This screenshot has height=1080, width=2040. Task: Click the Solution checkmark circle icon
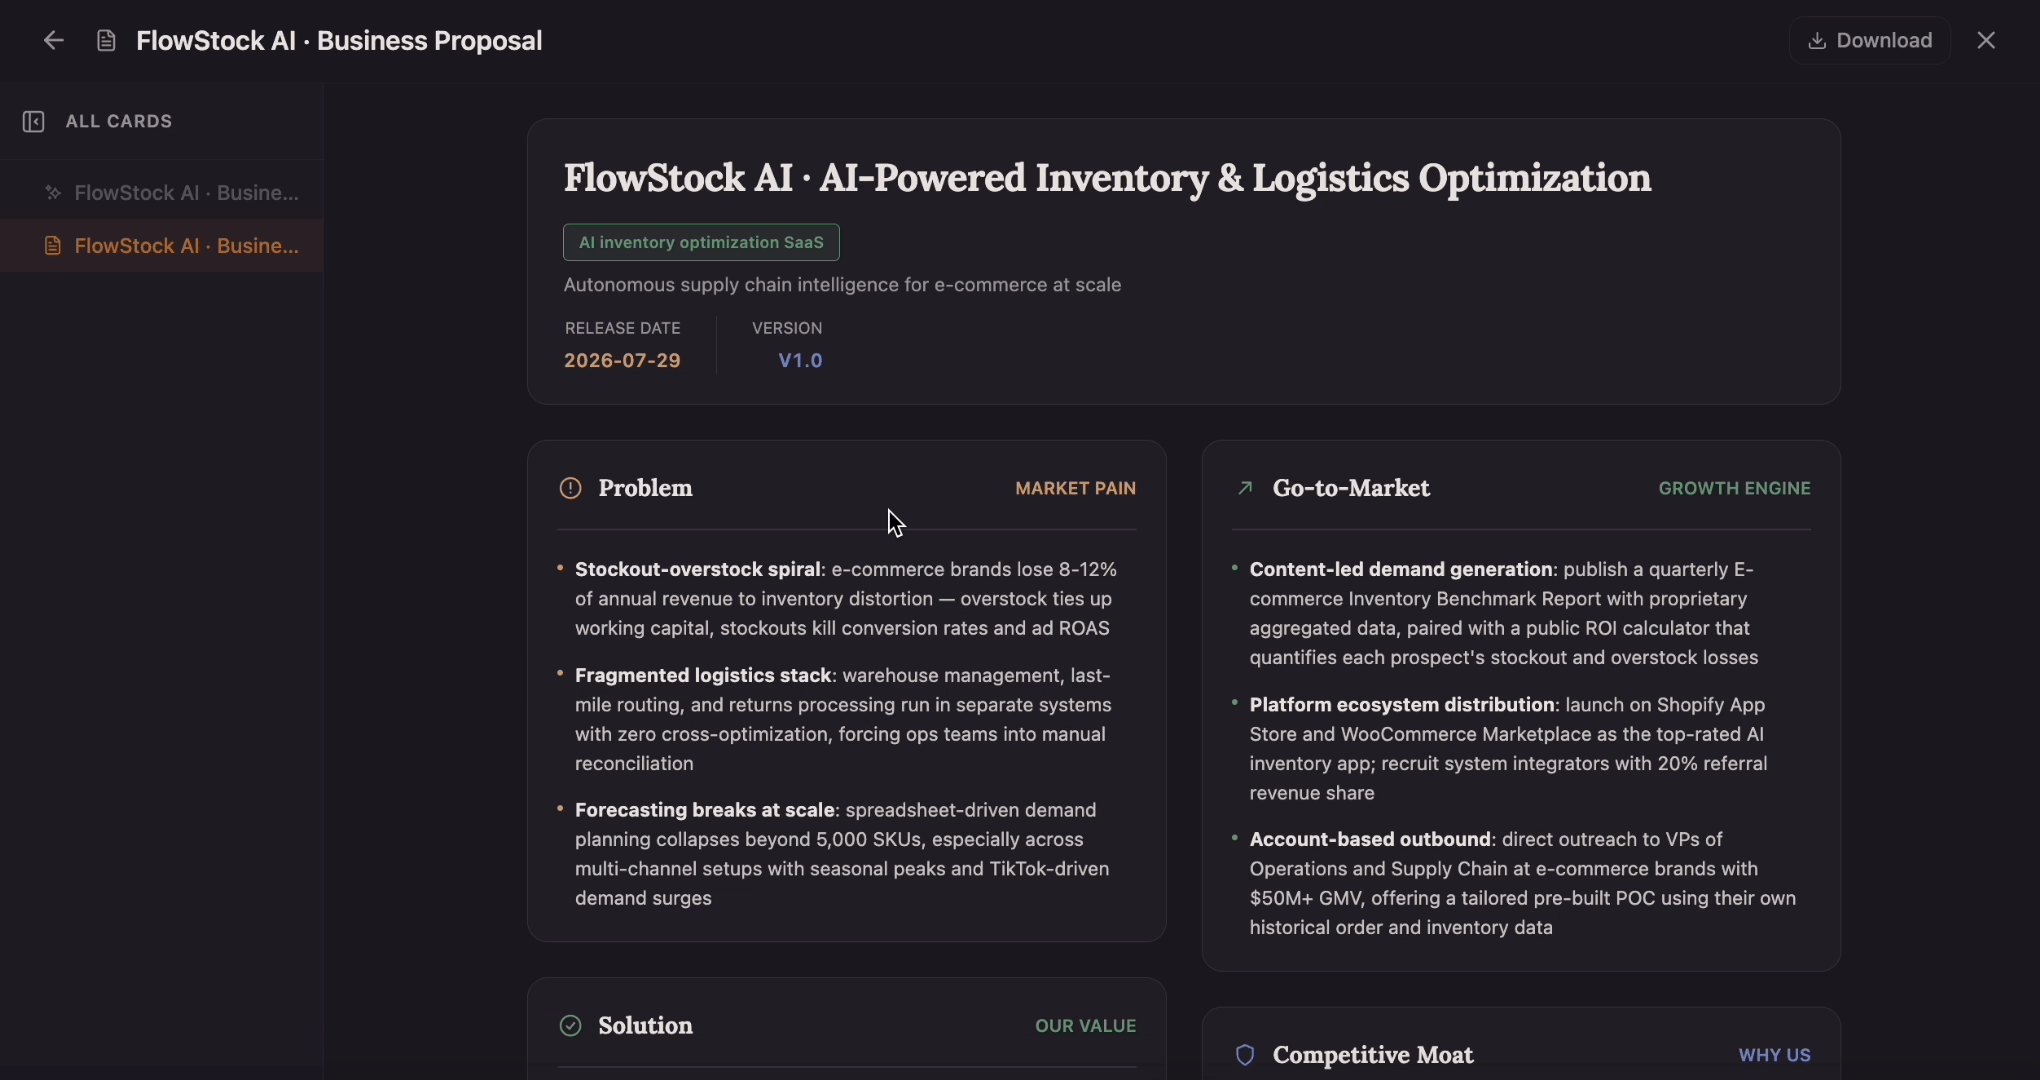(x=570, y=1025)
